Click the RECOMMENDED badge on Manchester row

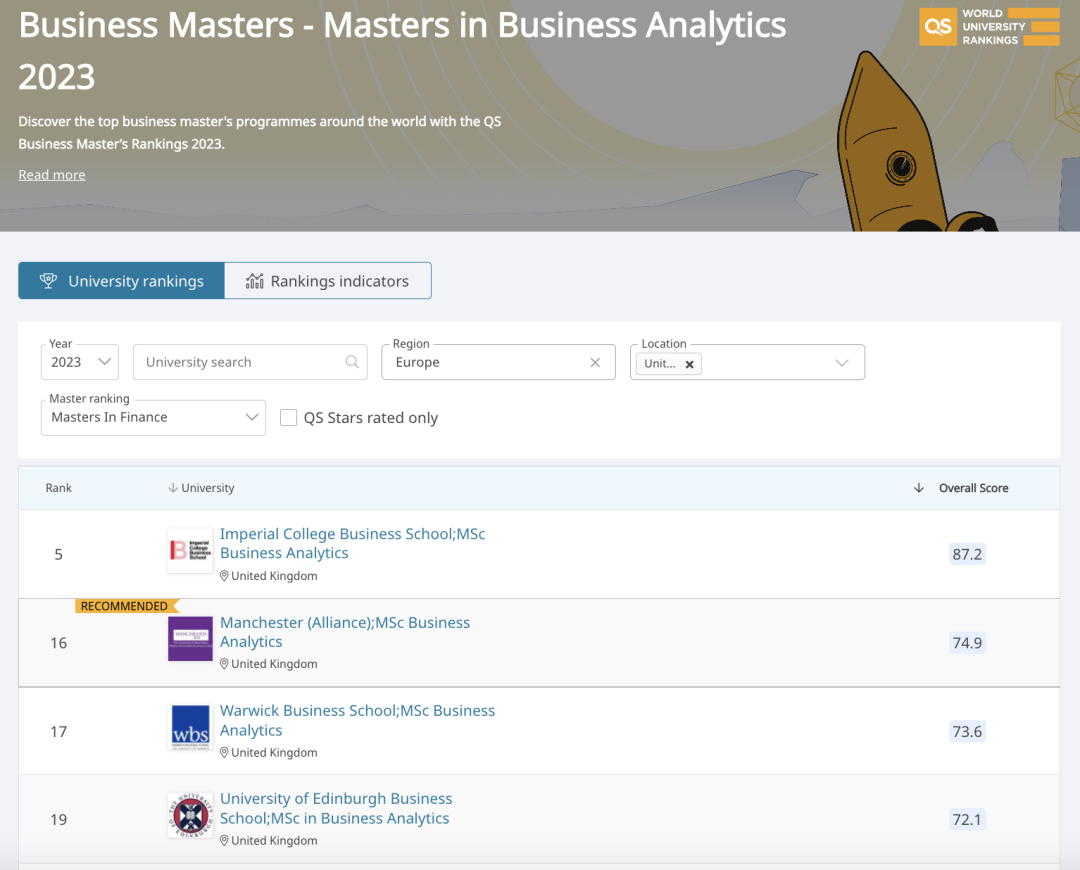(x=127, y=606)
